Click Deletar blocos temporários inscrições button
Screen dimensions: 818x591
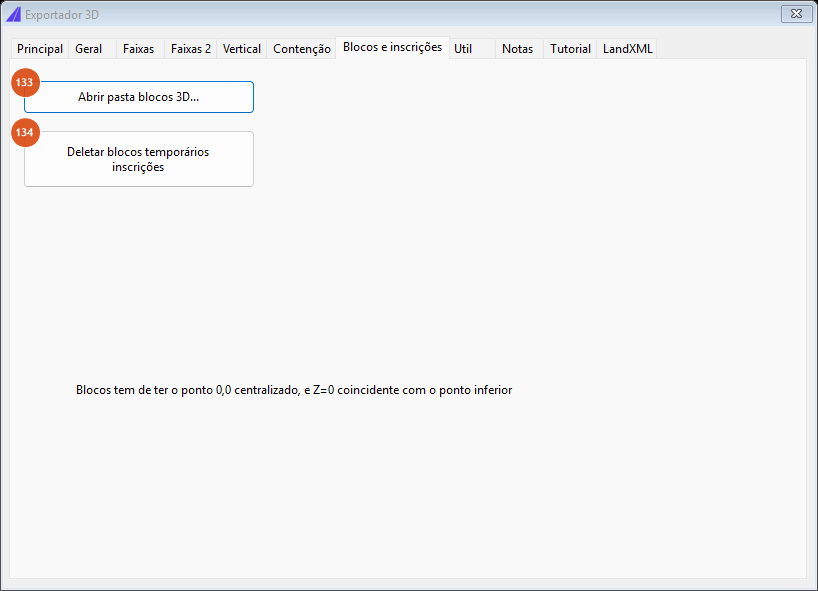(139, 159)
